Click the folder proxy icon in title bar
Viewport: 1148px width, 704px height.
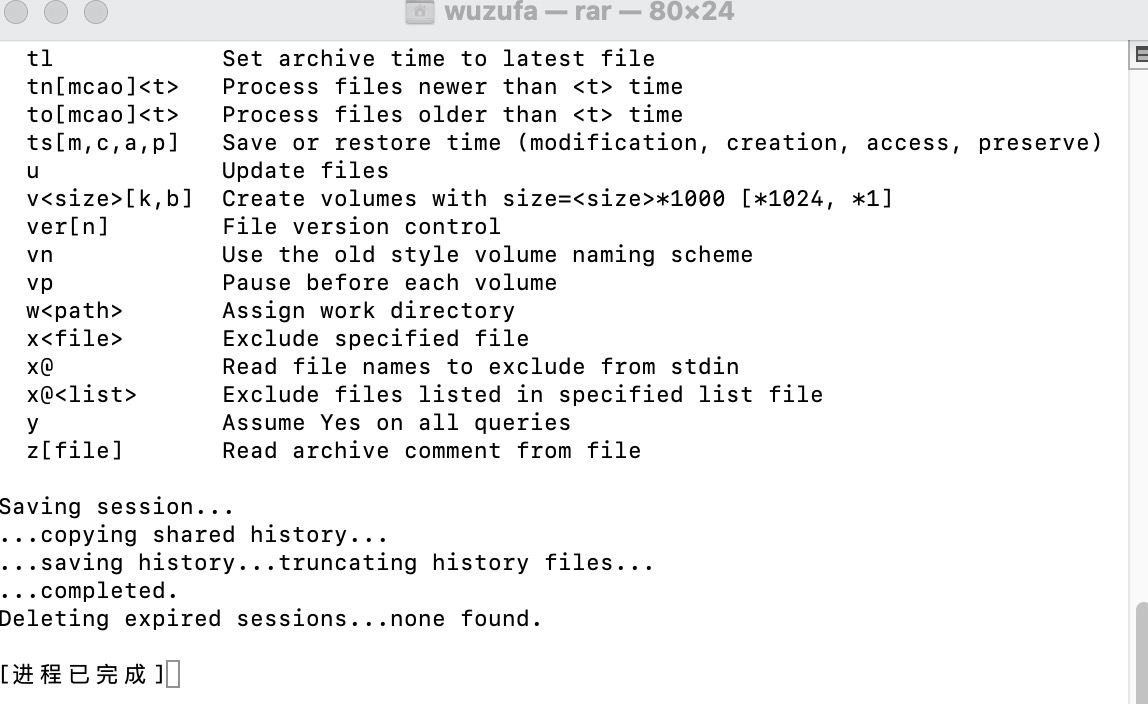(419, 12)
